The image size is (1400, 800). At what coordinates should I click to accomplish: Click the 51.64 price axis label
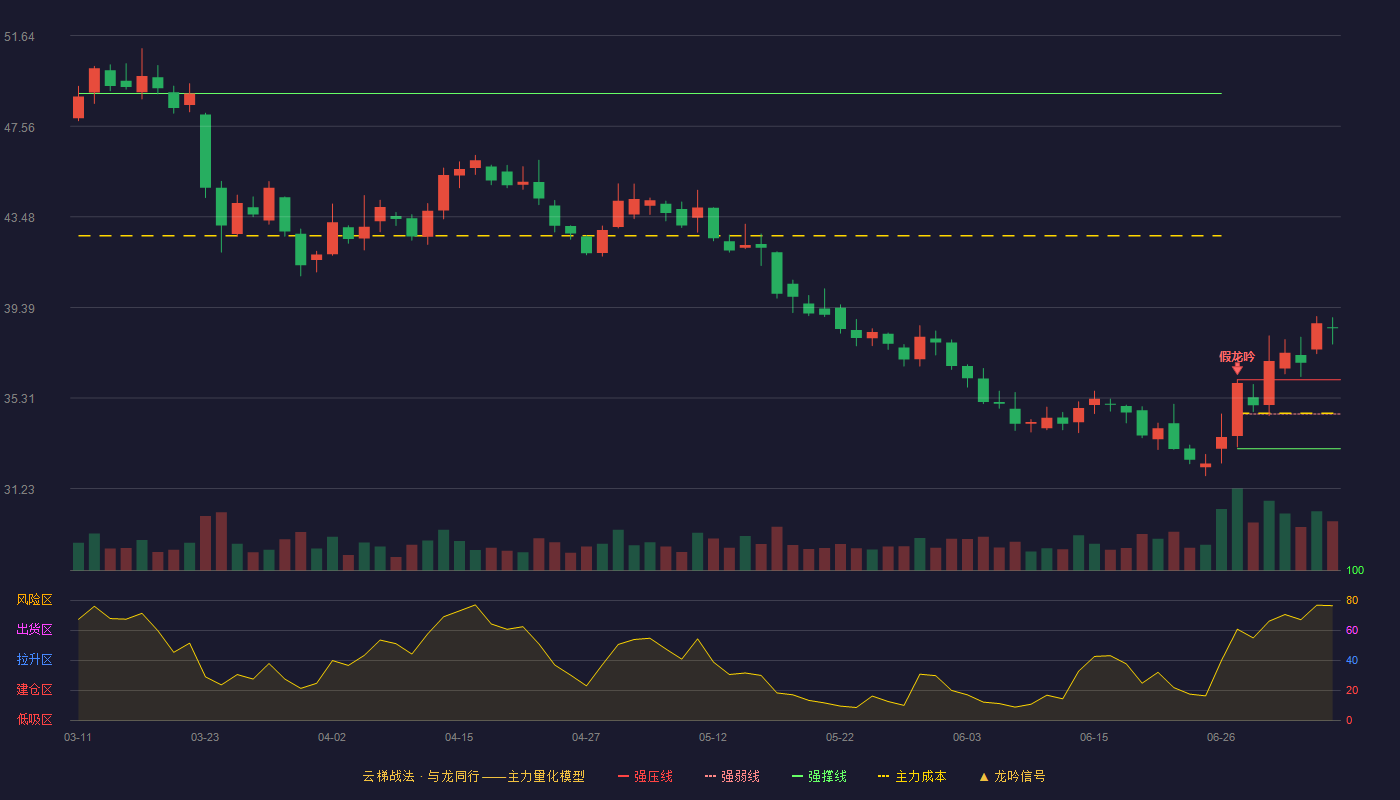19,37
